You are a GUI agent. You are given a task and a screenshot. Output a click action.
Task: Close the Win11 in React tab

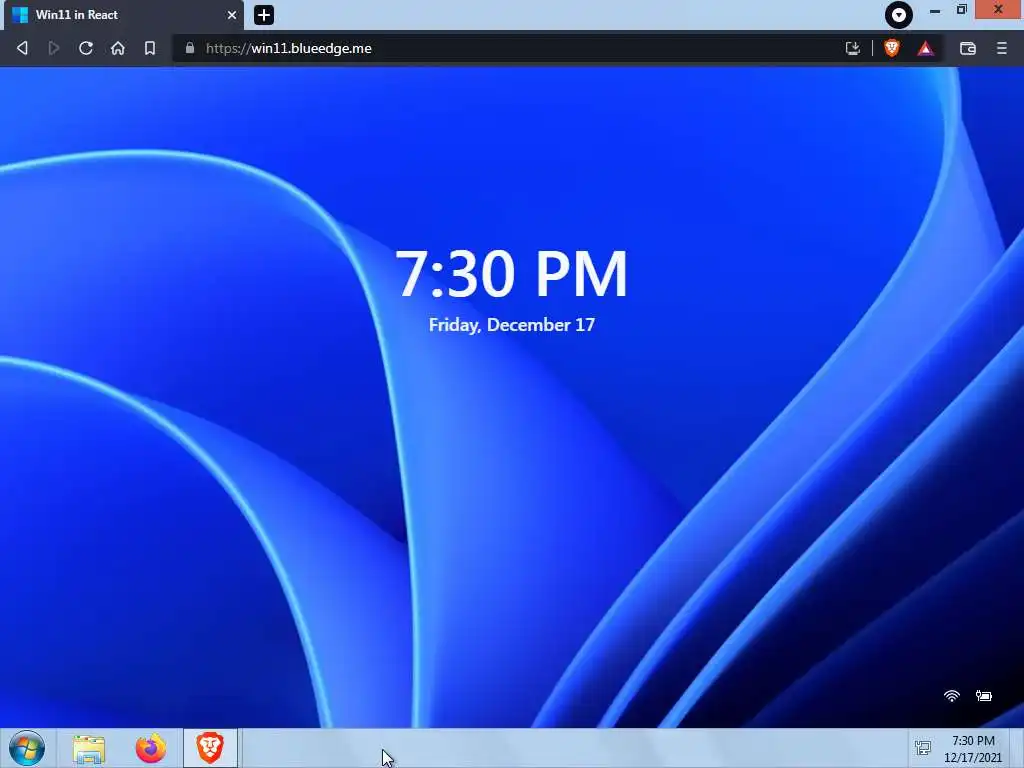tap(232, 15)
